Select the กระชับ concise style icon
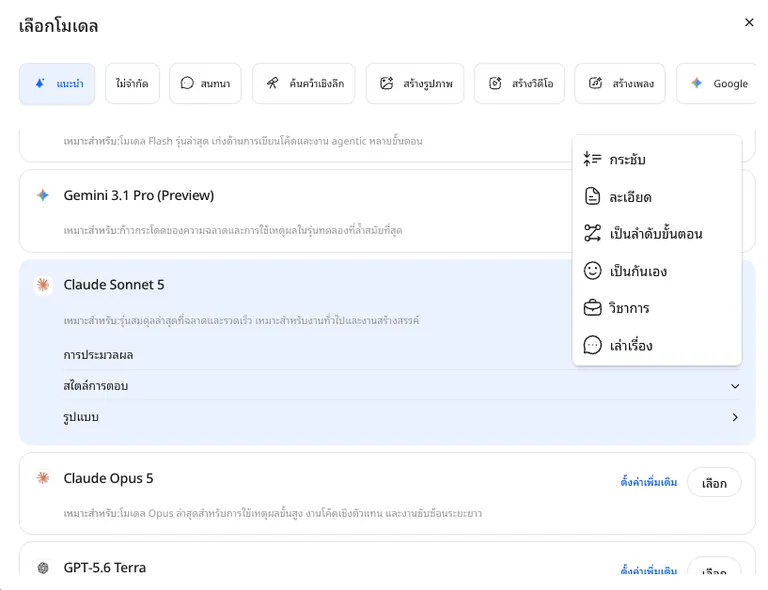The height and width of the screenshot is (590, 768). [592, 159]
